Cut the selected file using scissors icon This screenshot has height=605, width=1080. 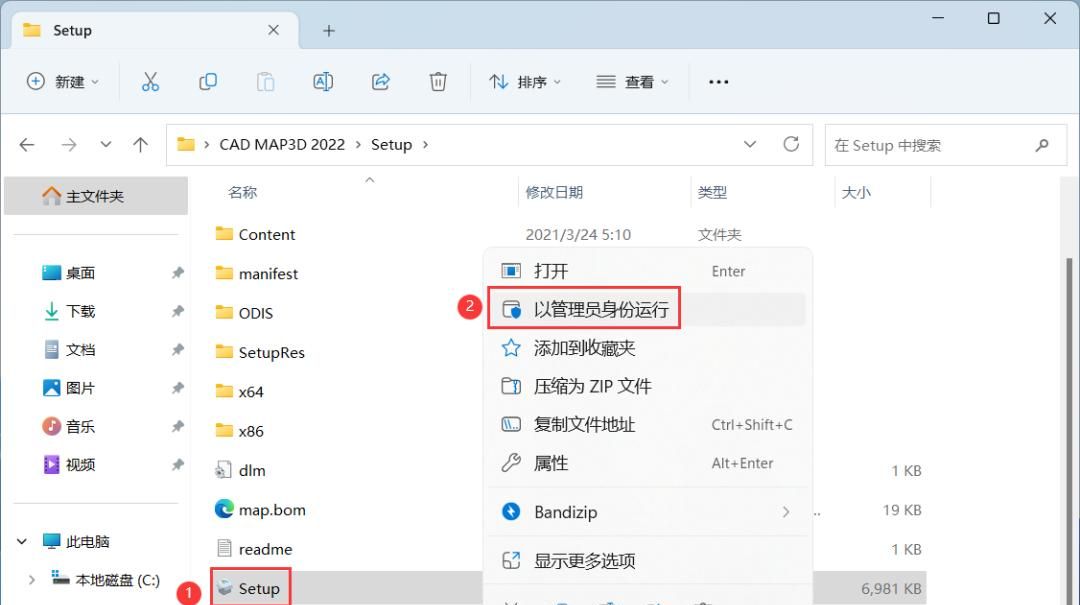point(151,81)
